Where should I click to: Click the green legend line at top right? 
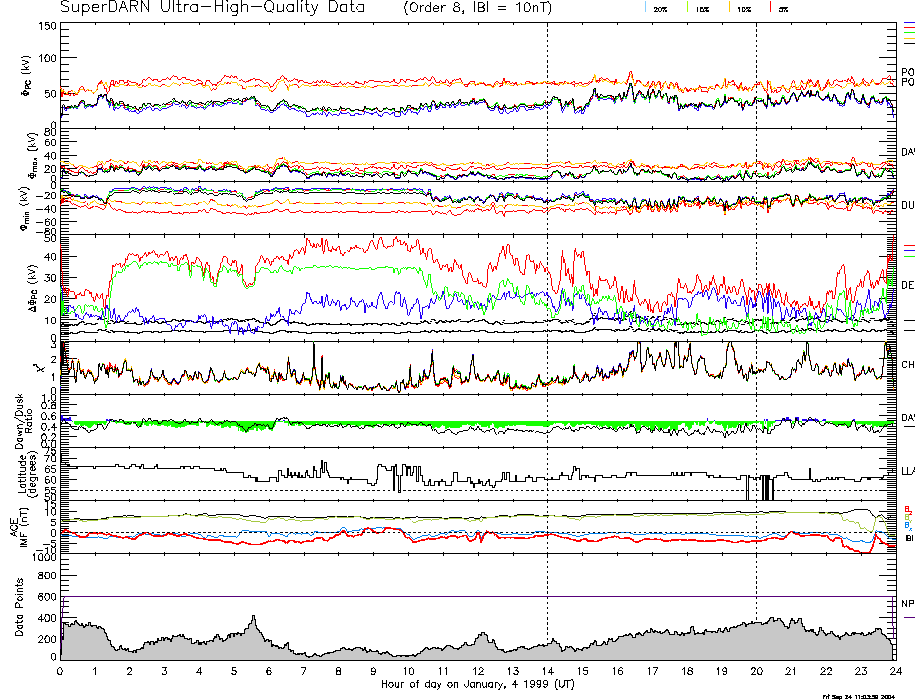coord(908,33)
